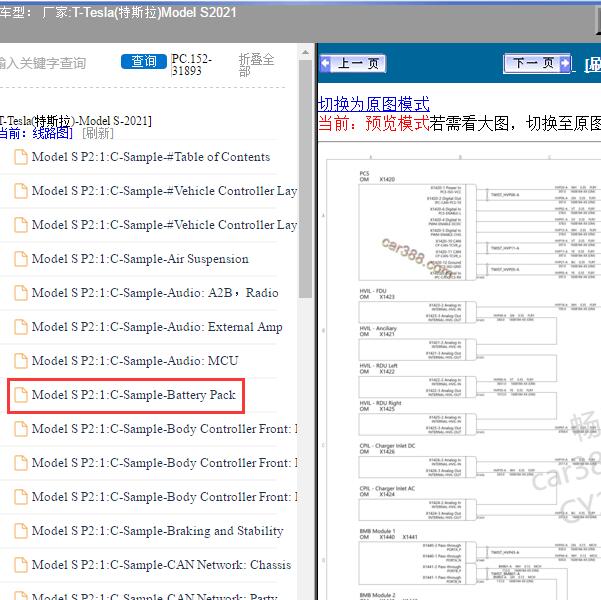
Task: Click the PC.152-31893 code text
Action: pos(191,65)
